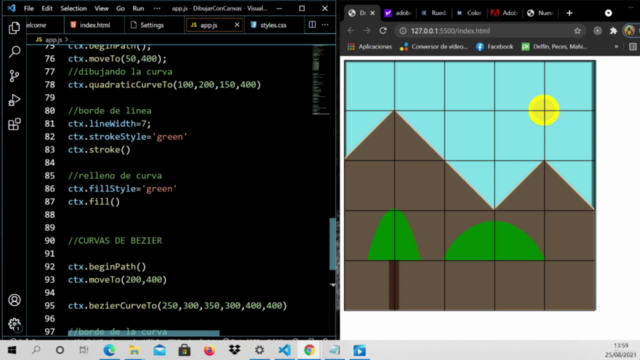Place cursor on ctx.lineWidth=7 line
Viewport: 640px width, 360px height.
109,124
